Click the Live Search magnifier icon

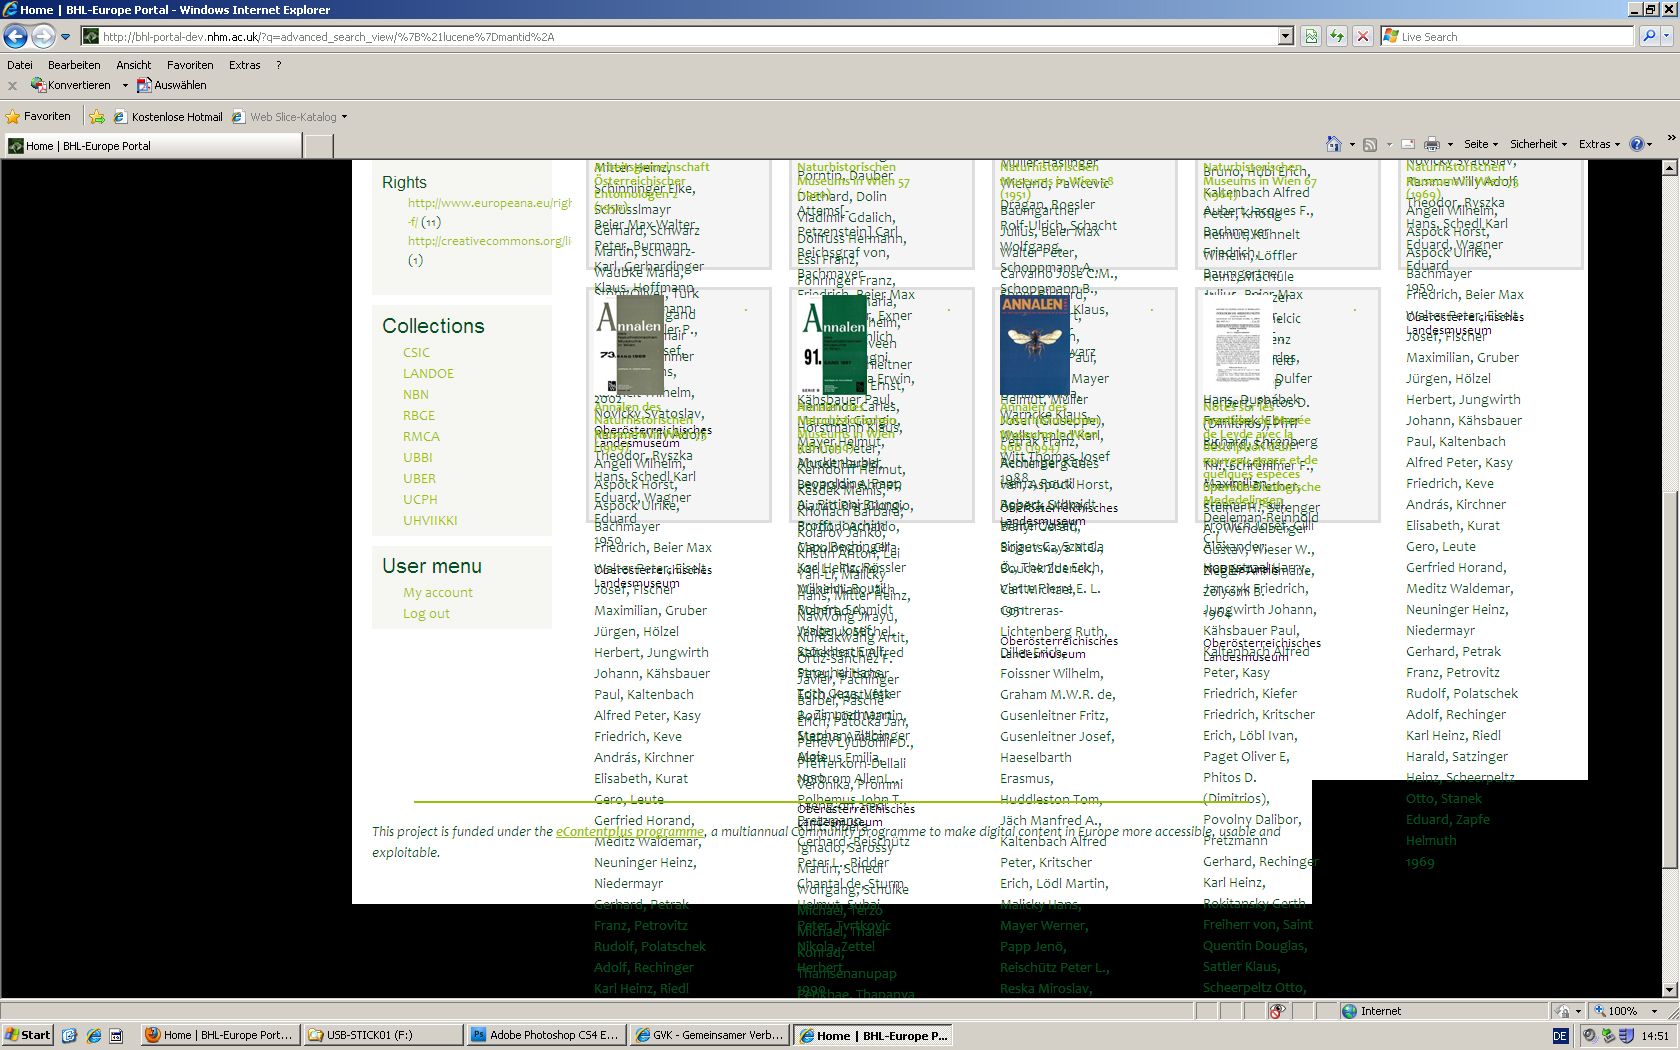click(x=1649, y=37)
